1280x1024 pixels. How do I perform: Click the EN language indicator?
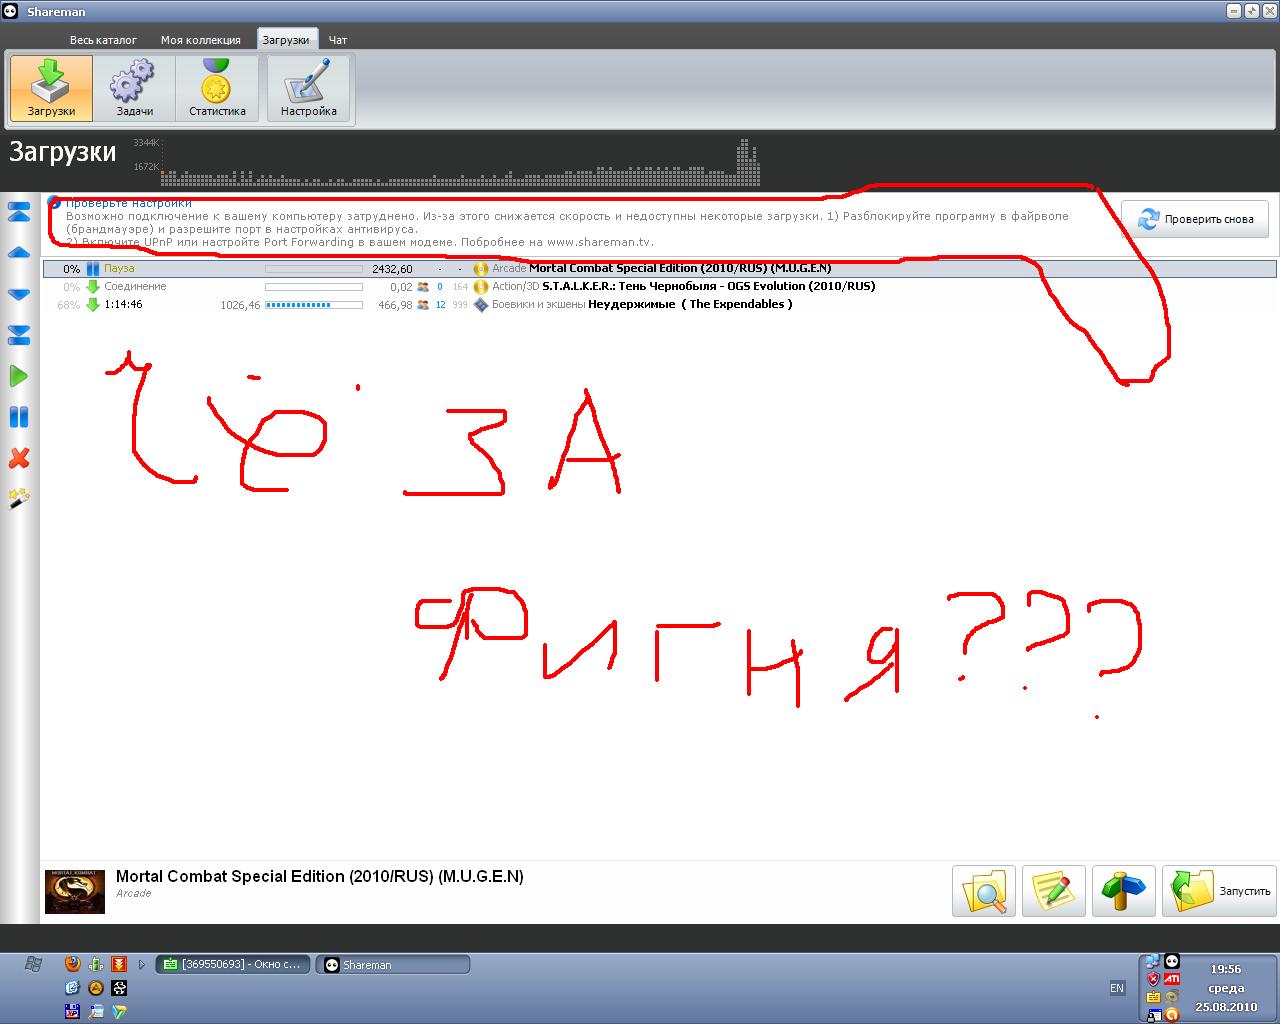pyautogui.click(x=1117, y=988)
